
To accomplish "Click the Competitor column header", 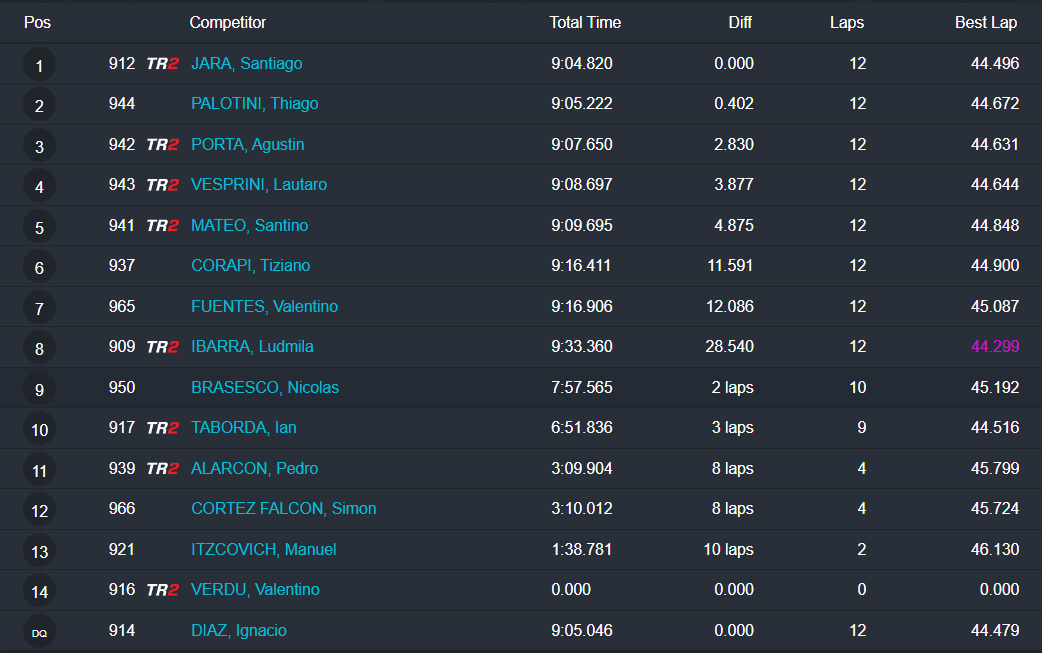I will coord(228,22).
